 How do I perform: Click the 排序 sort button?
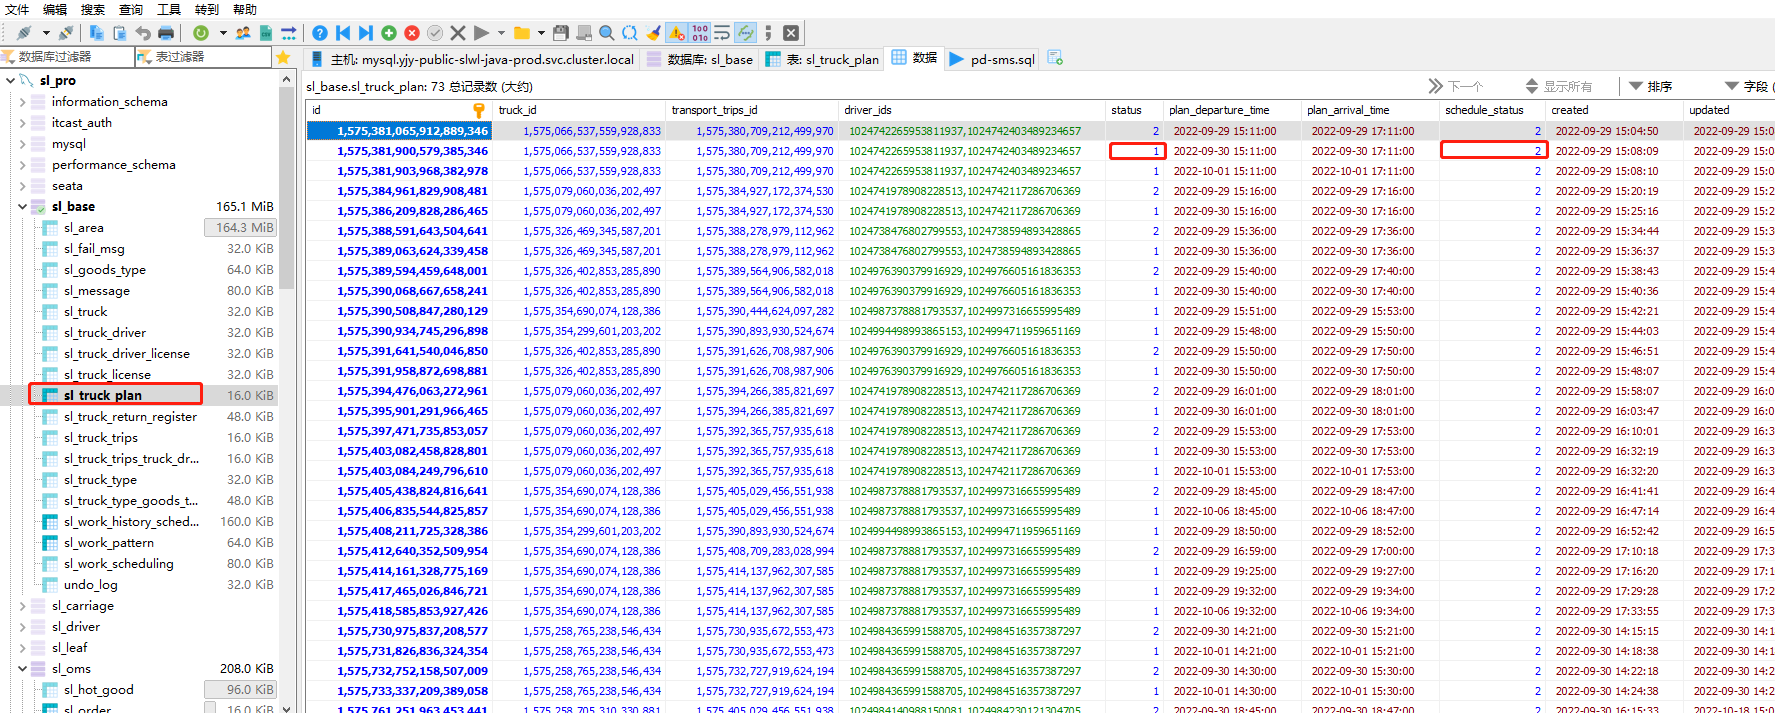1651,87
